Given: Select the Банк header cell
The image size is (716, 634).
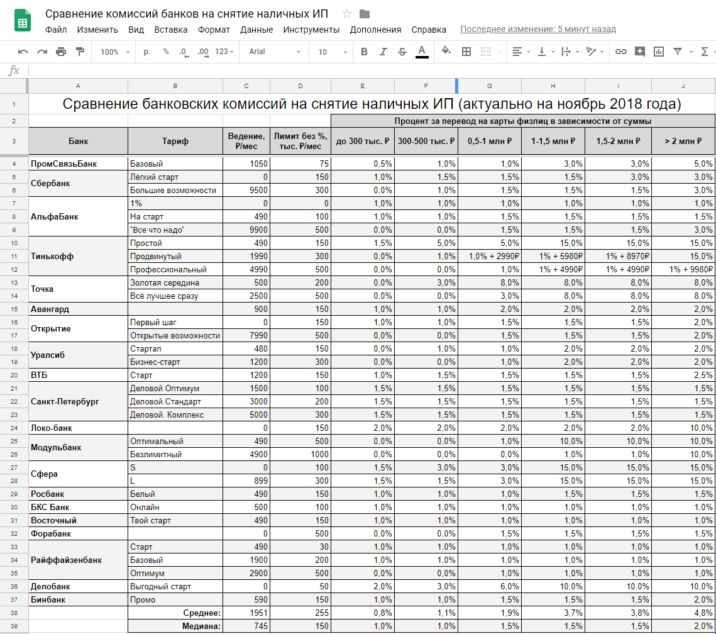Looking at the screenshot, I should pyautogui.click(x=78, y=141).
